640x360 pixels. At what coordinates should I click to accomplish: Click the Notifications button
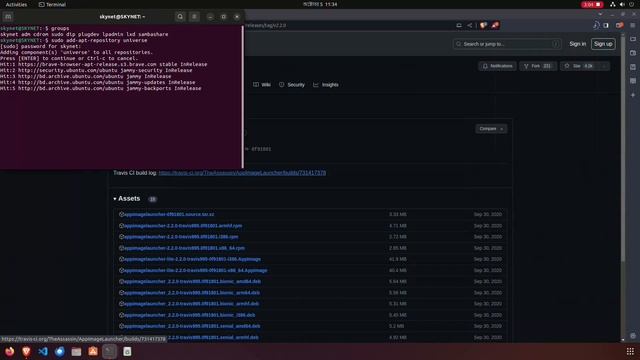click(x=497, y=66)
